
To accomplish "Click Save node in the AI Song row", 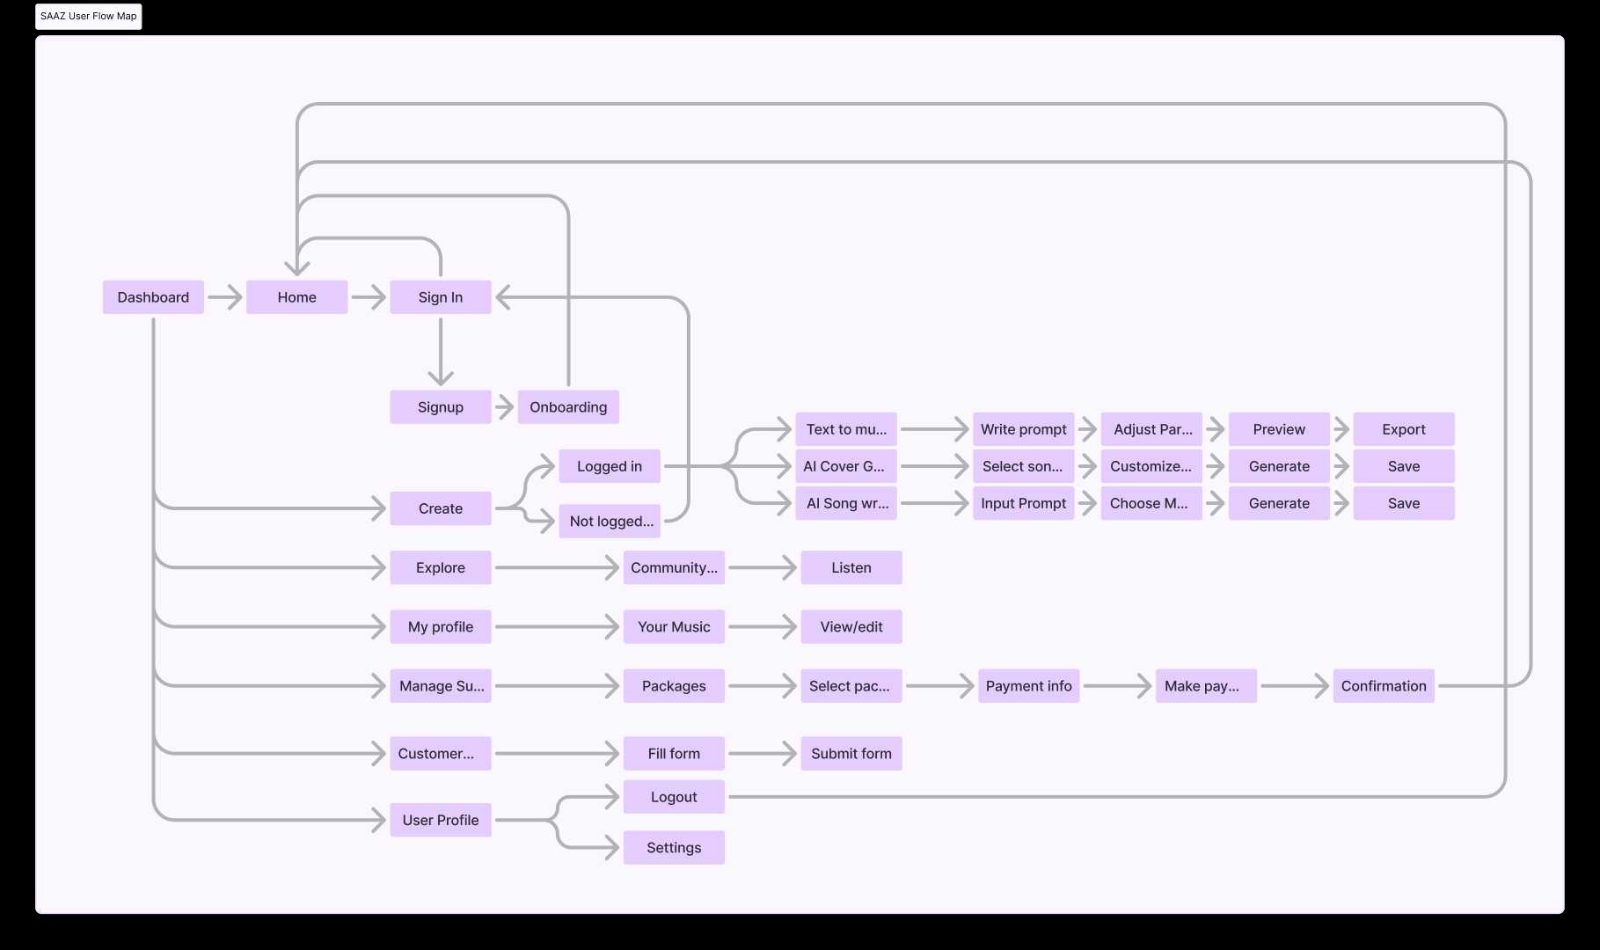I will [1404, 503].
